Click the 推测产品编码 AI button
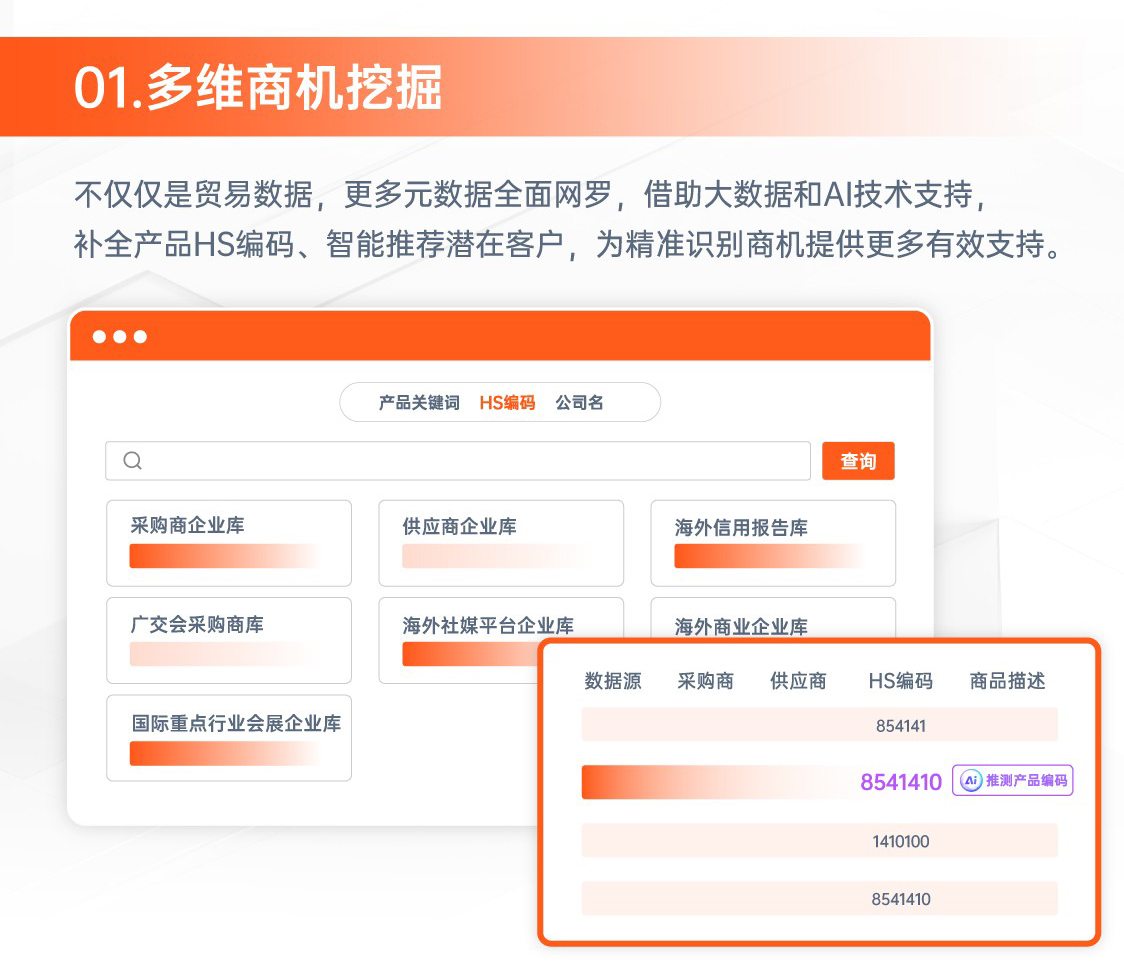Viewport: 1124px width, 977px height. 1013,781
